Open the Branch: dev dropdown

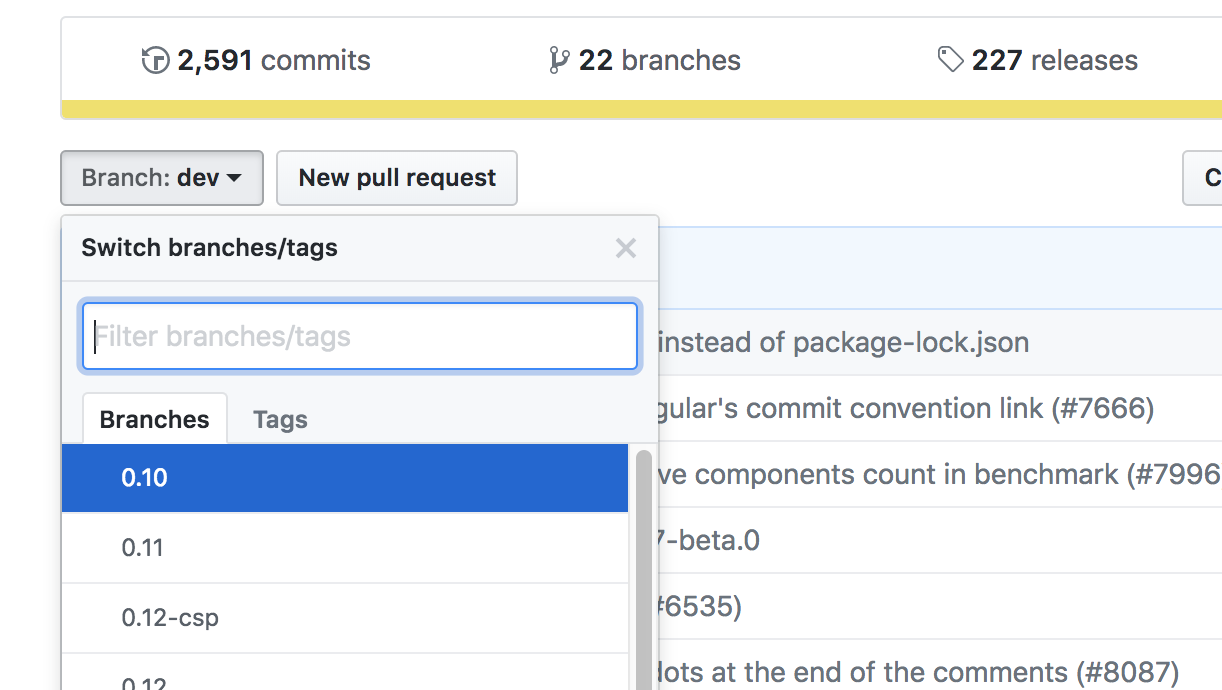pyautogui.click(x=162, y=178)
